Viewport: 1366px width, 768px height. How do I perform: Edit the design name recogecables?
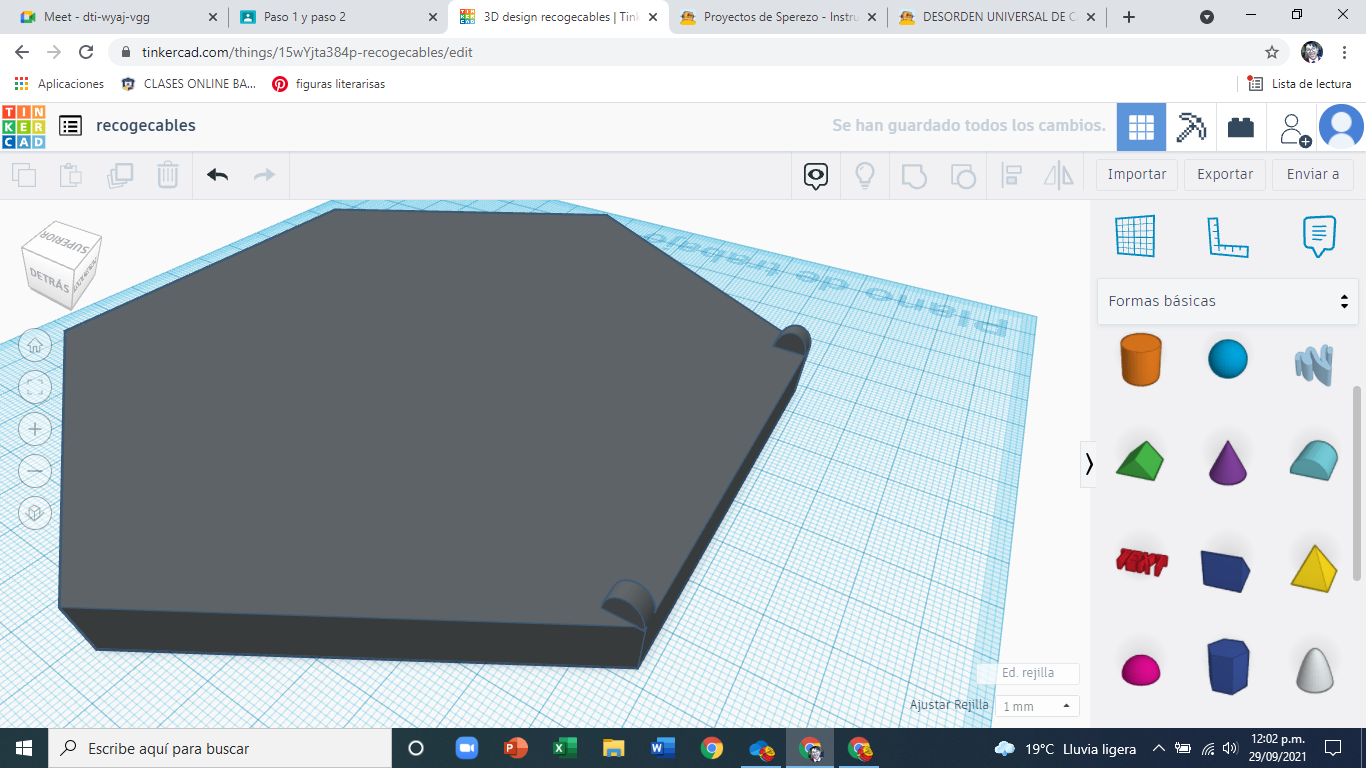tap(146, 126)
